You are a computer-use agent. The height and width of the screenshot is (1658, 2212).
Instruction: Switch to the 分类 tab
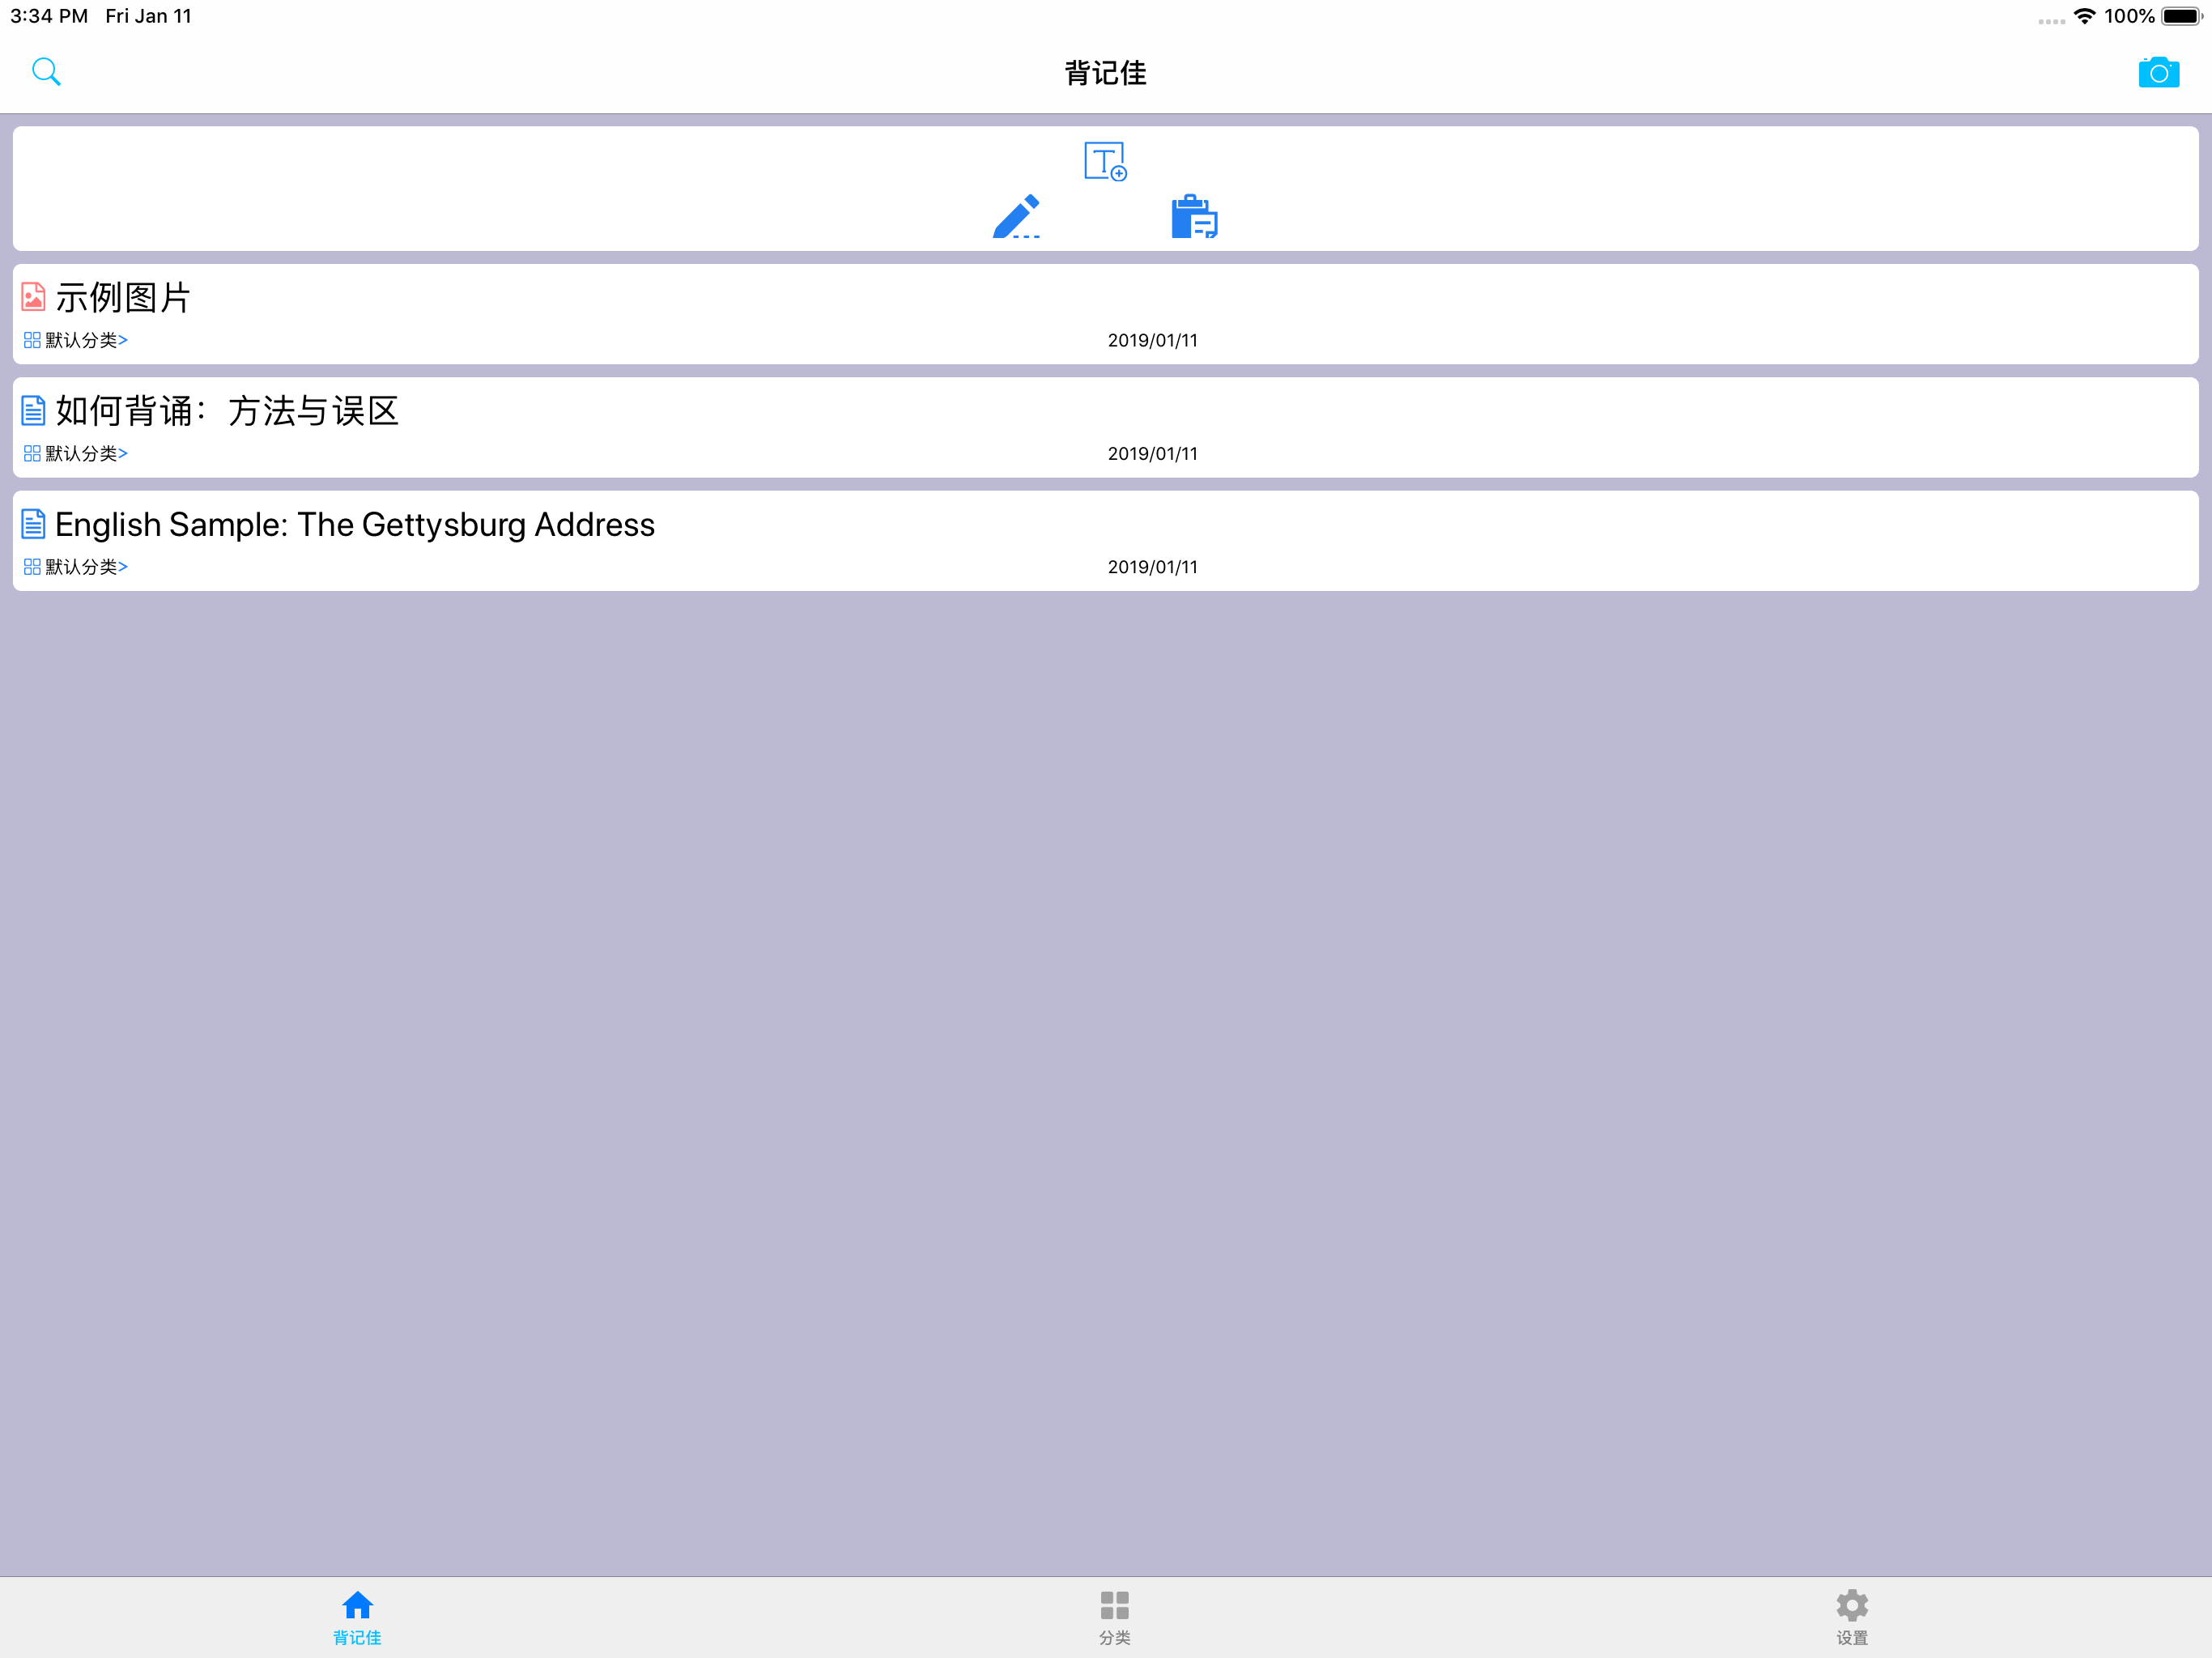[x=1114, y=1618]
